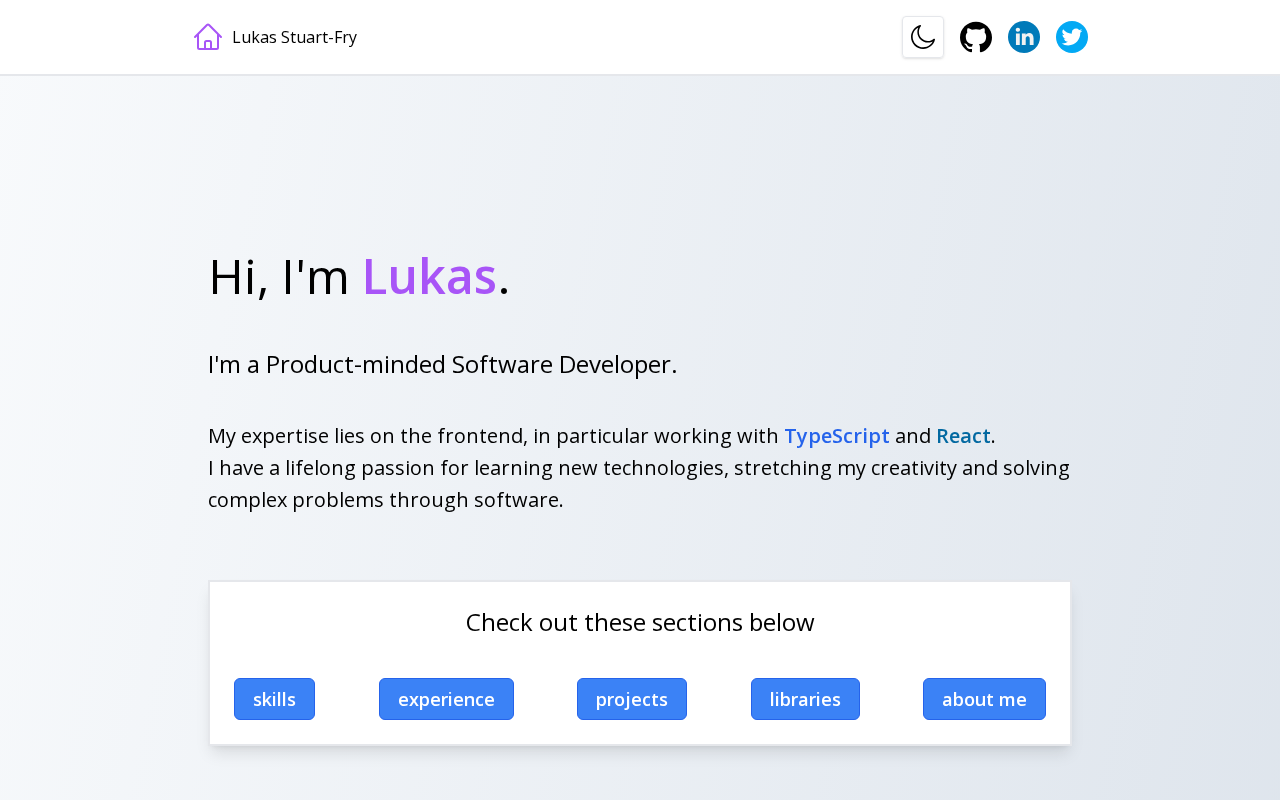Click the purple Lukas name in the heading
This screenshot has height=800, width=1280.
pyautogui.click(x=429, y=276)
